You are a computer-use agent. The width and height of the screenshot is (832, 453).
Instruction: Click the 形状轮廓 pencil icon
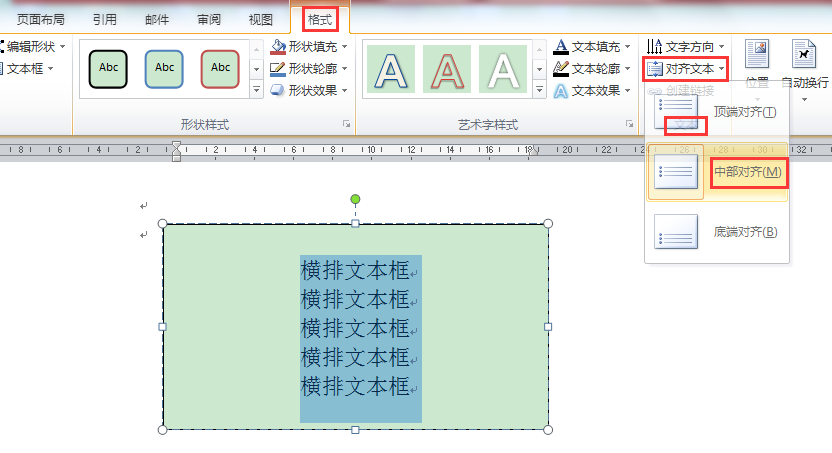click(x=278, y=68)
